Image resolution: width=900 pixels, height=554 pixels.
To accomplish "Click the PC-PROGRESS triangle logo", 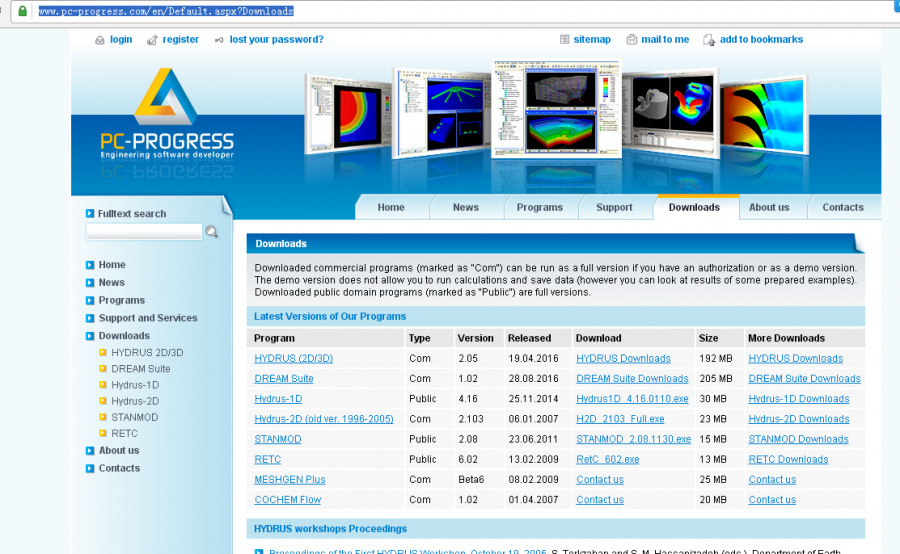I will (165, 96).
